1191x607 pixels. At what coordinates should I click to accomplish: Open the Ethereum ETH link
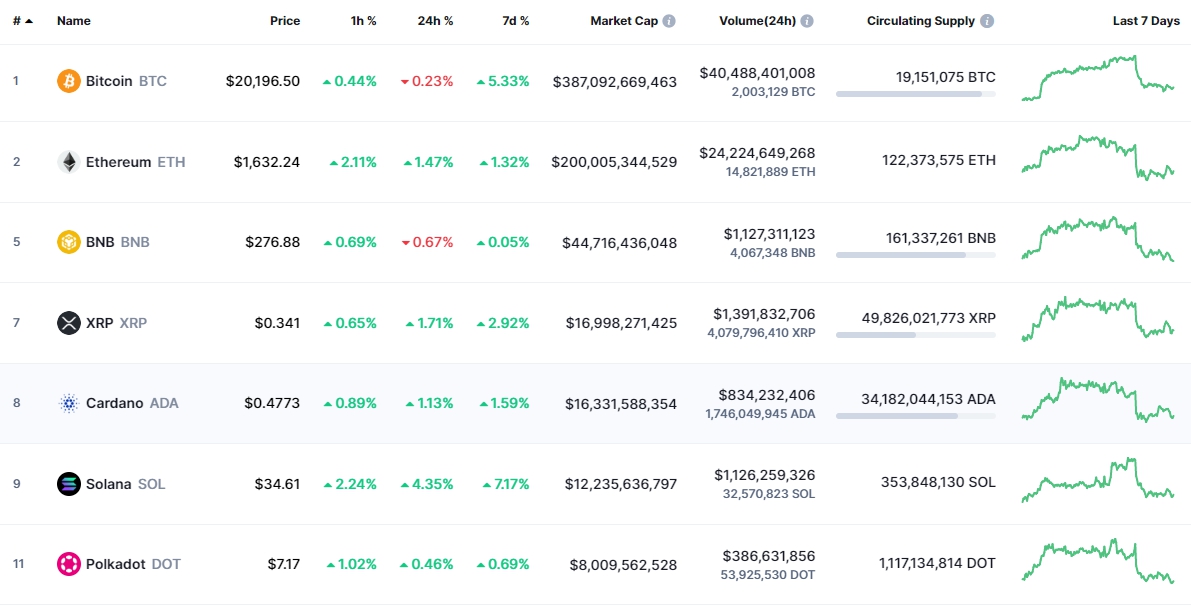(x=135, y=162)
